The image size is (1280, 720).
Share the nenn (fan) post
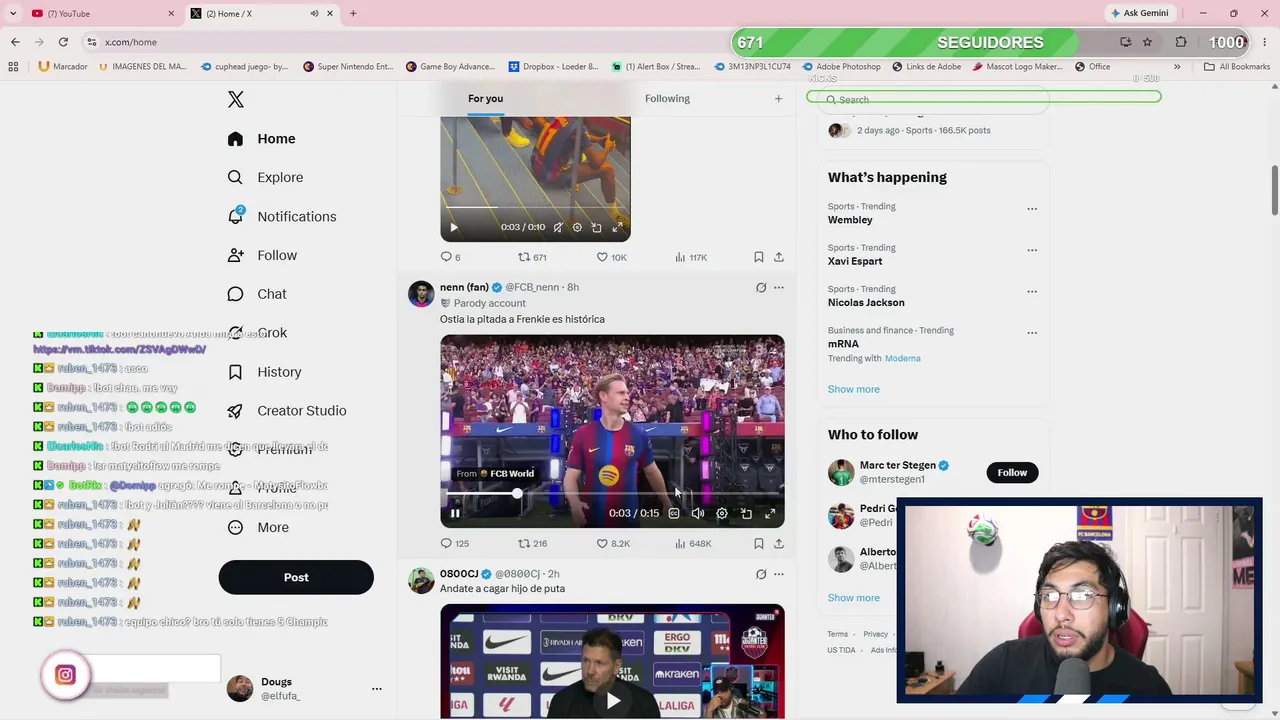[778, 544]
